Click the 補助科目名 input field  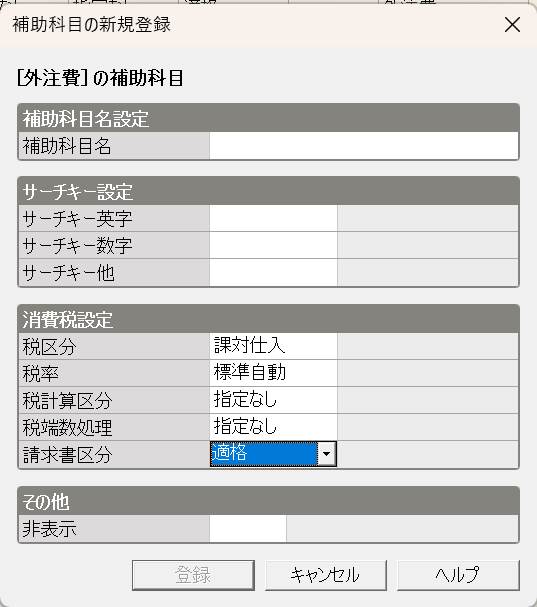[364, 146]
